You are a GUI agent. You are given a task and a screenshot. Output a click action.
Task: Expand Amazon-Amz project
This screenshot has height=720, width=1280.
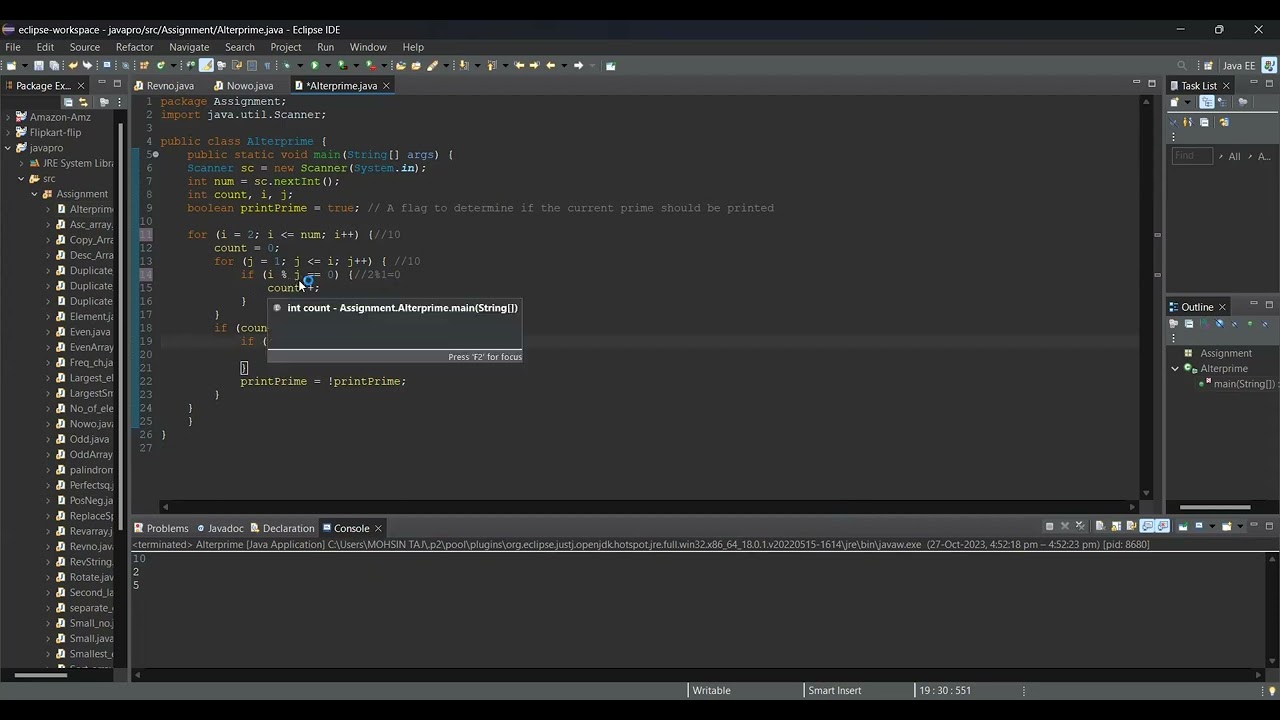tap(8, 117)
